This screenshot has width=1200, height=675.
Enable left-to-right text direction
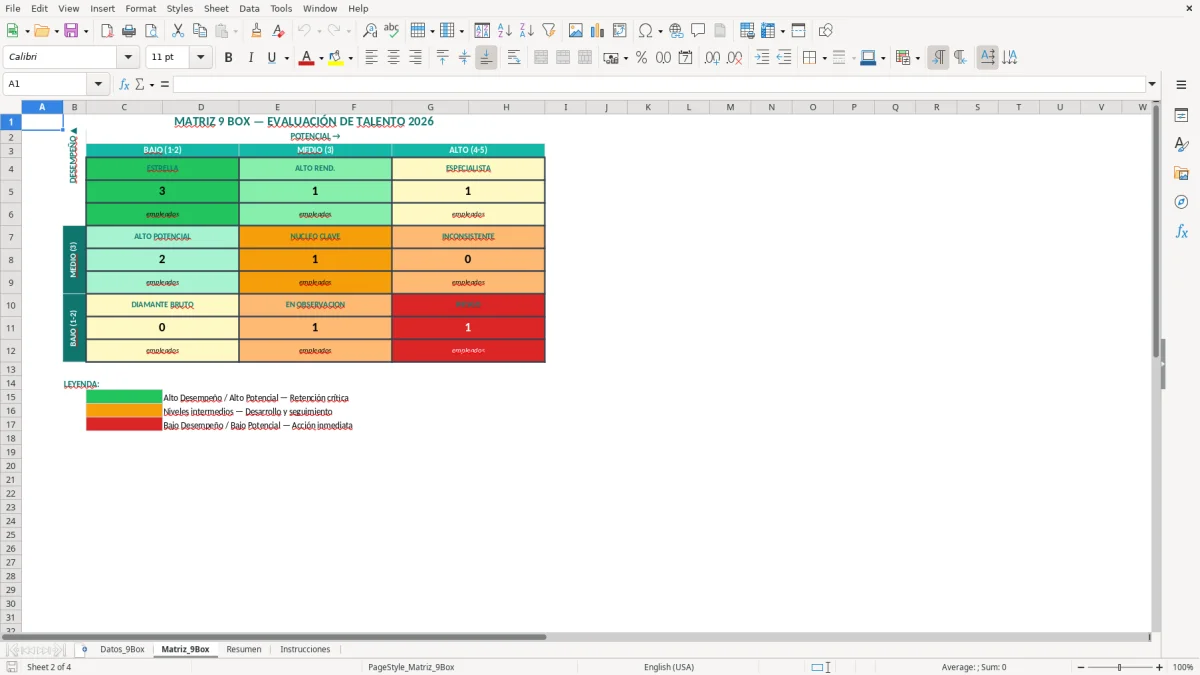tap(938, 58)
